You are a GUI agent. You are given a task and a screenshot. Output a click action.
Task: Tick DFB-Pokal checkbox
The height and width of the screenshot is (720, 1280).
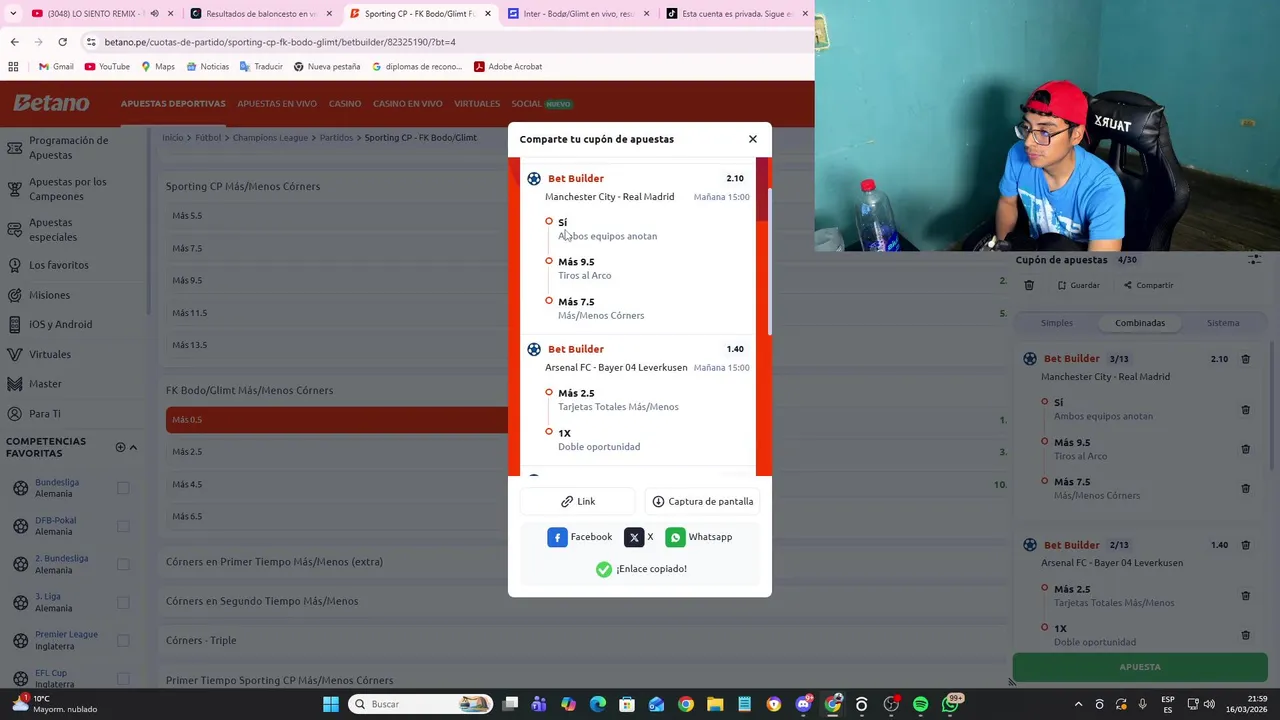123,526
